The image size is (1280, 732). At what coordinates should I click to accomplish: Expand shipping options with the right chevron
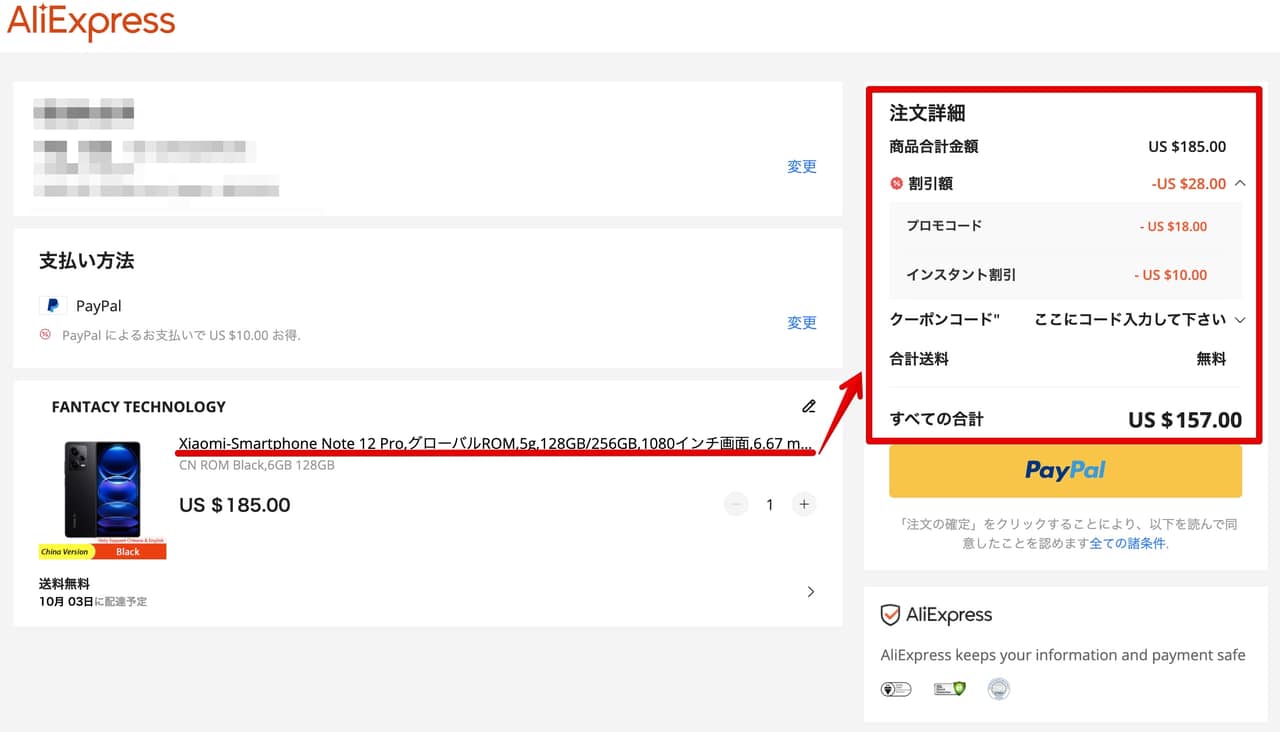point(811,592)
